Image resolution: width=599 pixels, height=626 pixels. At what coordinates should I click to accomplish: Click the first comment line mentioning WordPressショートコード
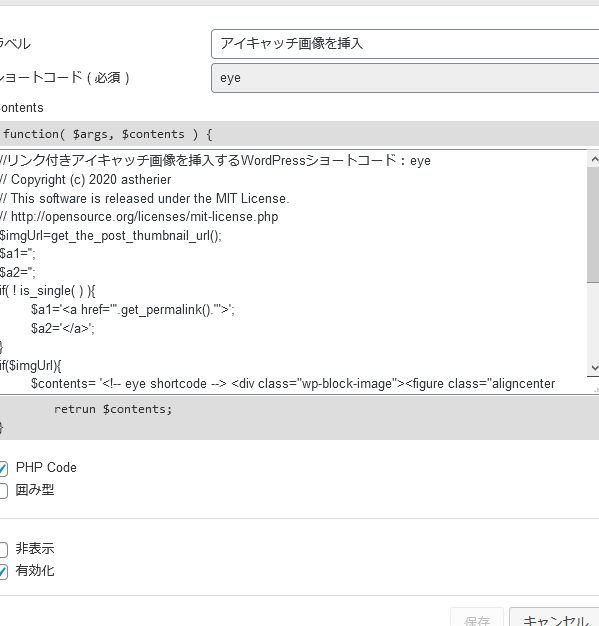tap(215, 160)
